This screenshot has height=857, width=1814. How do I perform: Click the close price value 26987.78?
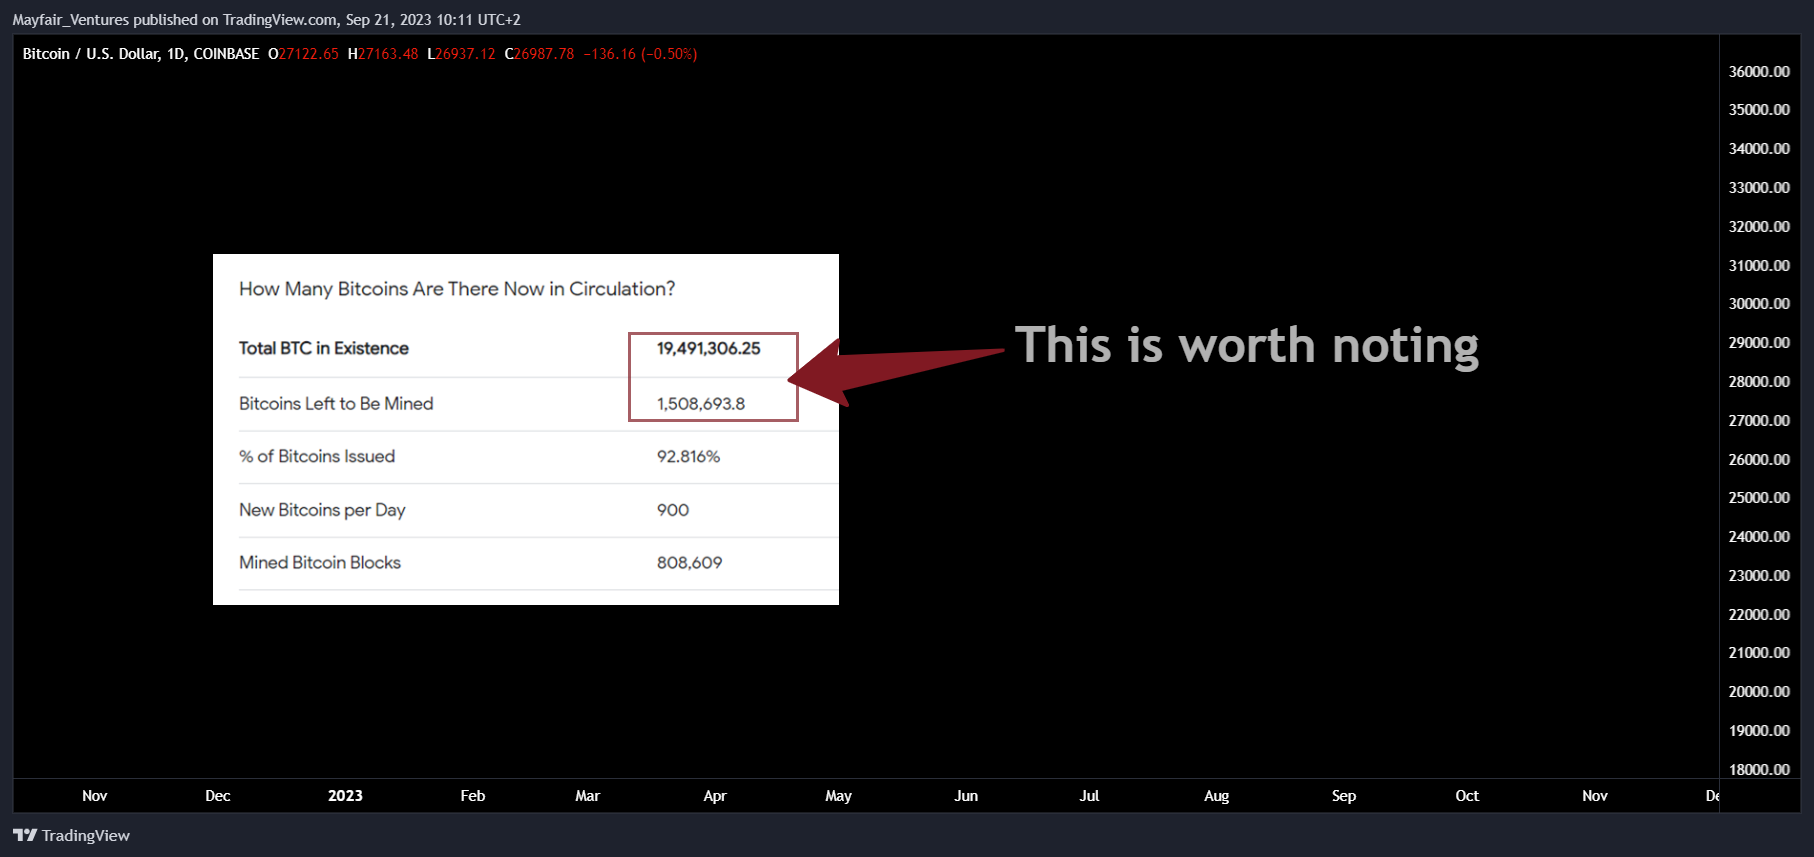click(x=544, y=54)
